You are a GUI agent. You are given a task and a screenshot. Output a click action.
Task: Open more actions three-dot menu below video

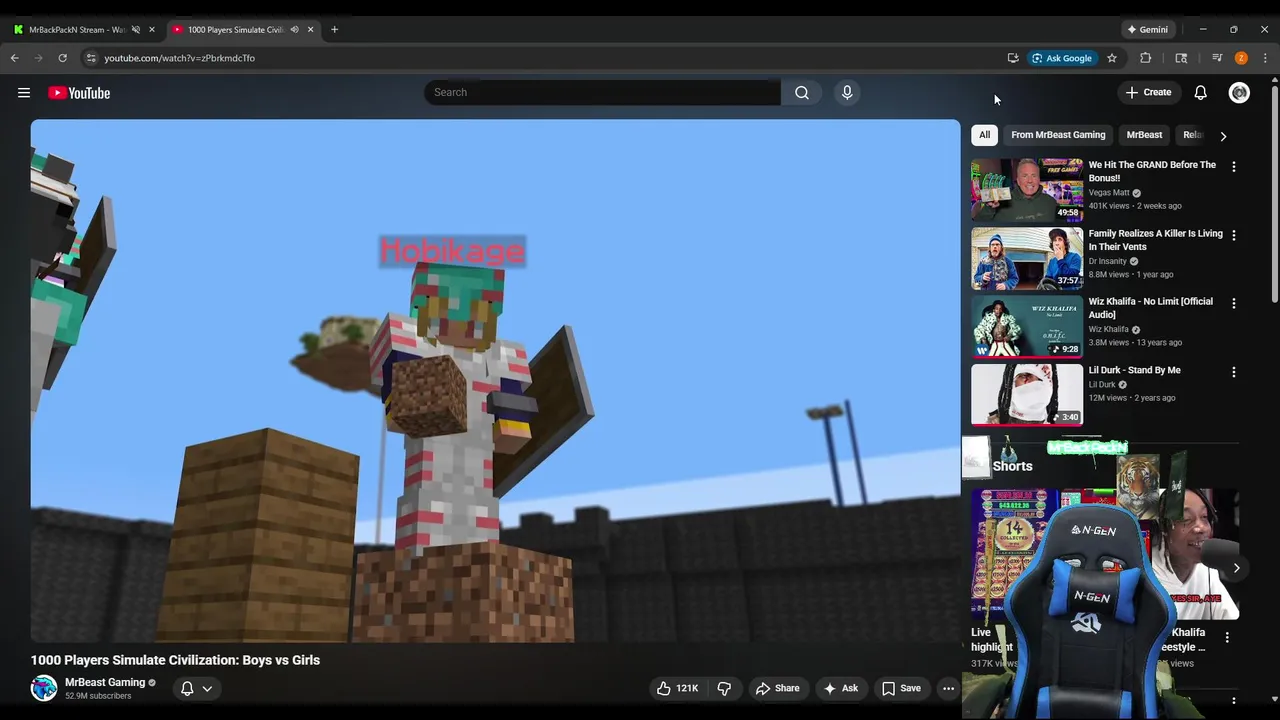(x=948, y=688)
